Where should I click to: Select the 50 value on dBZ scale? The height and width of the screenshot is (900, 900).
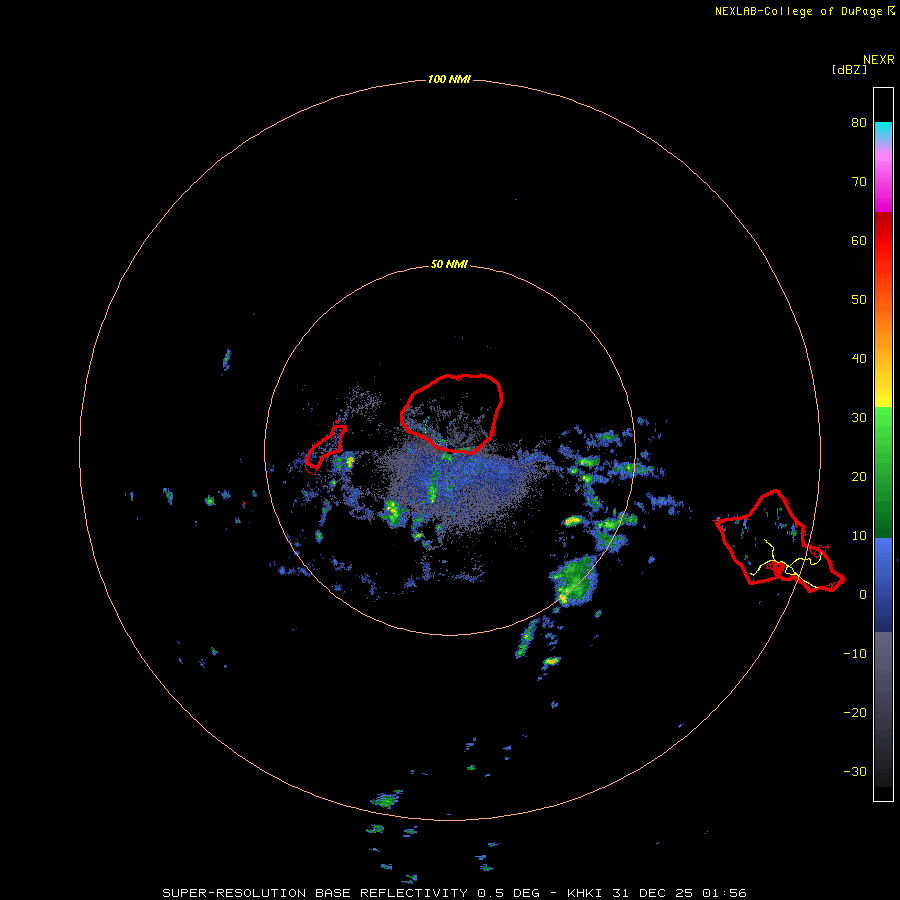coord(859,300)
